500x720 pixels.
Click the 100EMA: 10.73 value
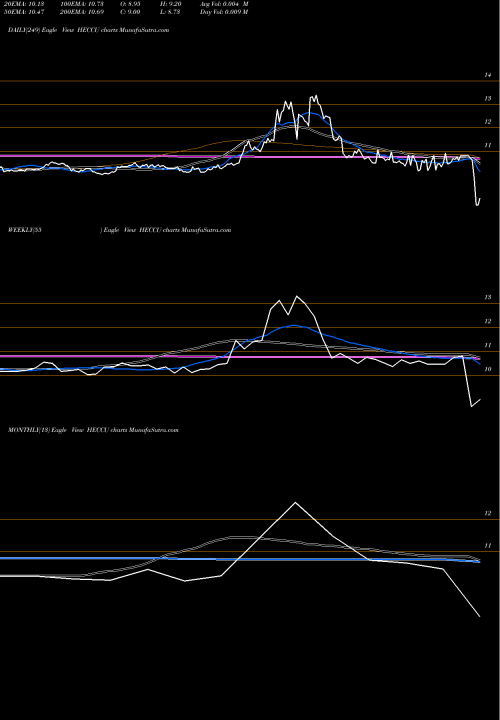click(x=82, y=4)
